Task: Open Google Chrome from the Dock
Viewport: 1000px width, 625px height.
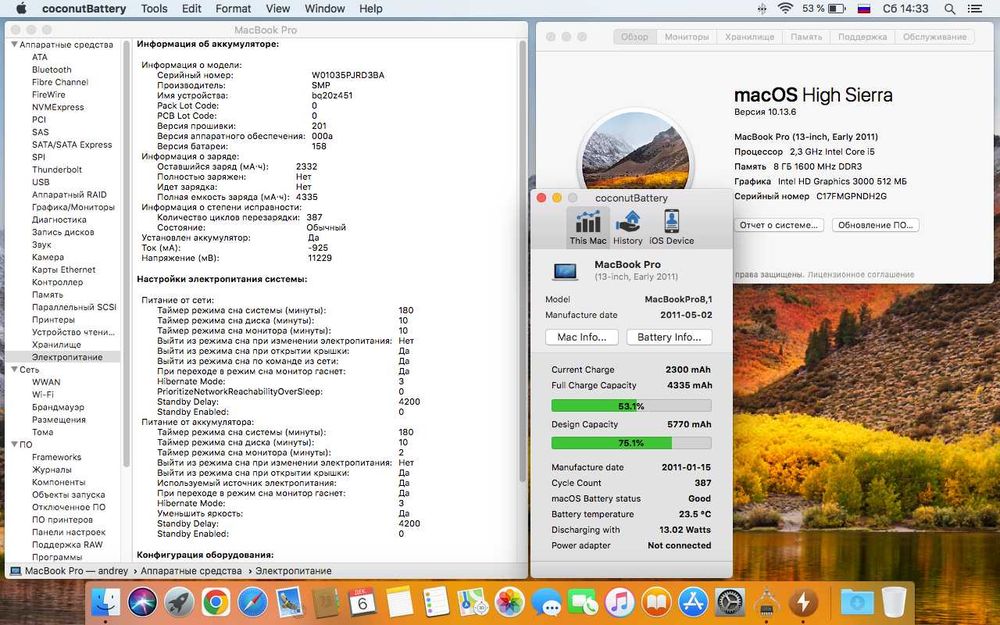Action: click(x=216, y=602)
